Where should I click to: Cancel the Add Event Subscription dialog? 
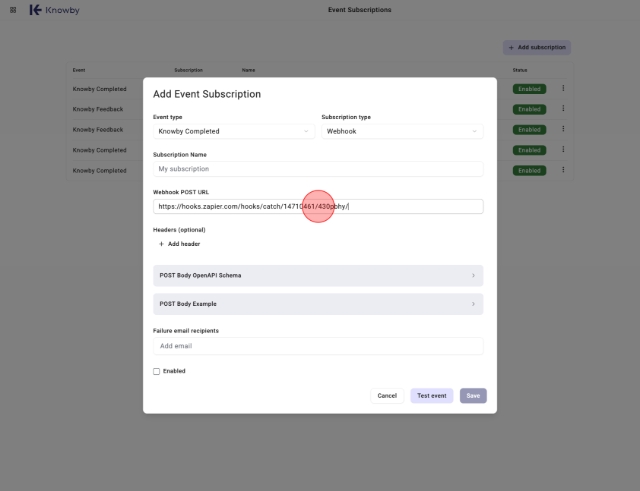(x=387, y=396)
